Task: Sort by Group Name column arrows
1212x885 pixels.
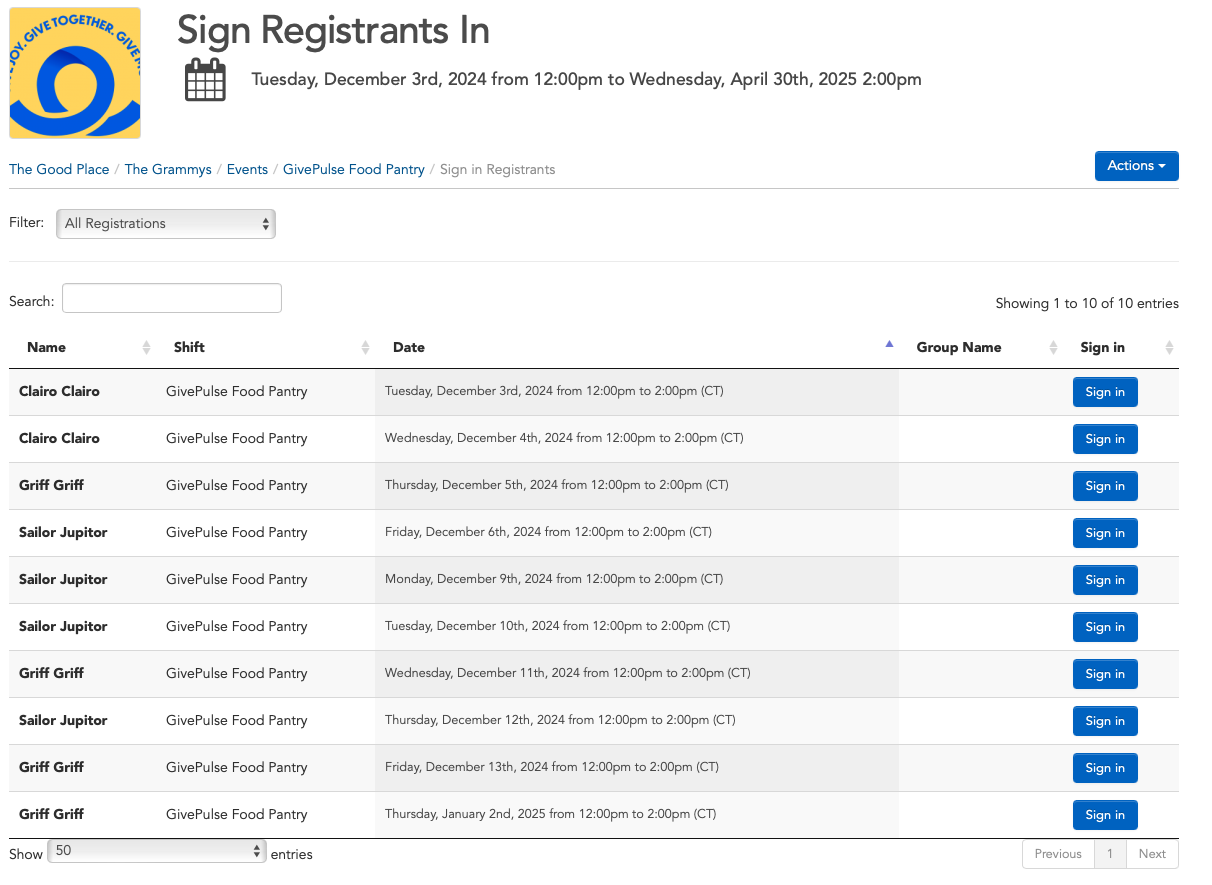Action: coord(1053,348)
